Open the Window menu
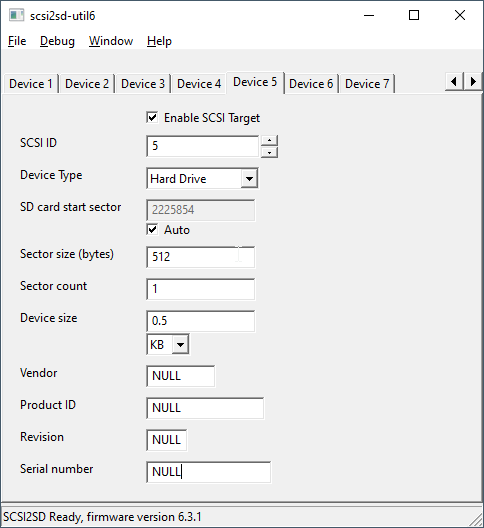The width and height of the screenshot is (484, 528). (111, 41)
